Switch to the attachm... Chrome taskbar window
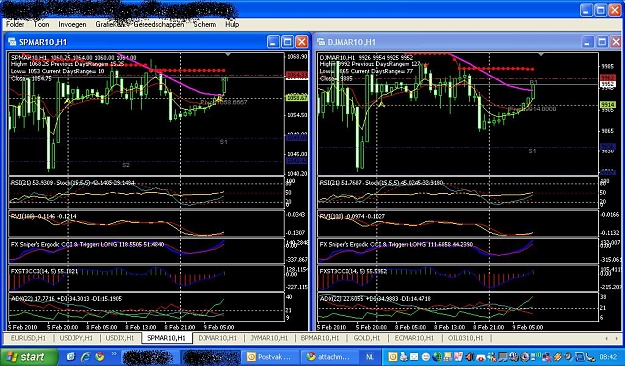Viewport: 625px width, 366px height. pos(329,357)
